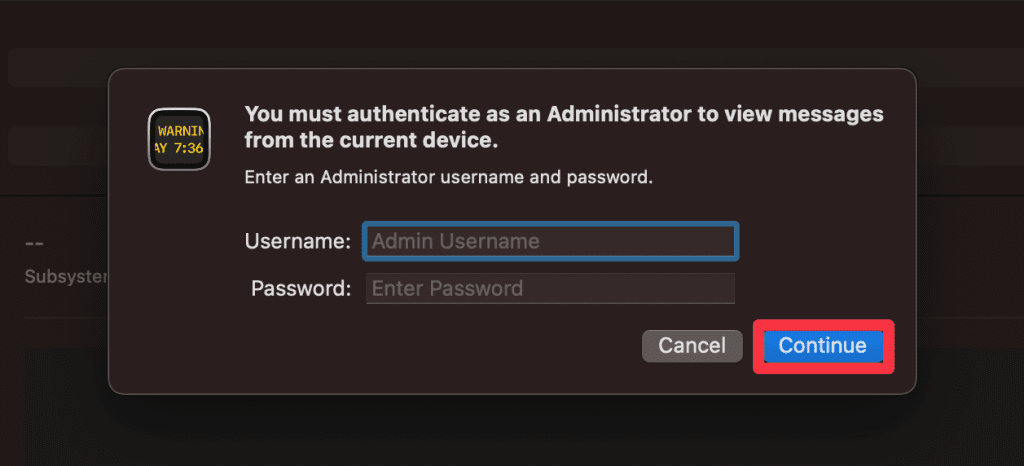Screen dimensions: 1024x466
Task: Click the yellow WARNIN text in icon
Action: [181, 130]
